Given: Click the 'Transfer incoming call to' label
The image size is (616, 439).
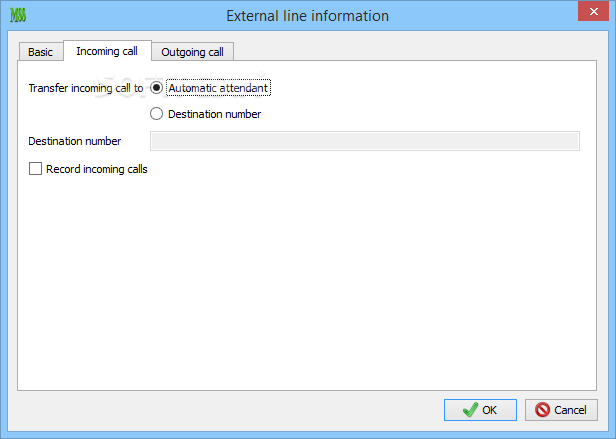Looking at the screenshot, I should pyautogui.click(x=86, y=88).
